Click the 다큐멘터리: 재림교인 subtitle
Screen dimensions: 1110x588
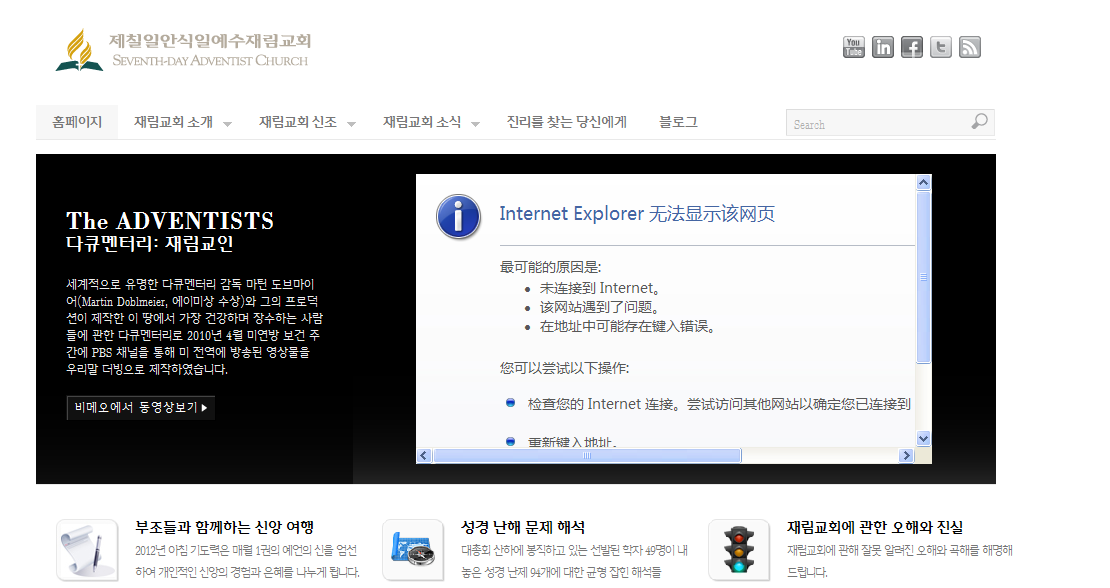coord(150,244)
